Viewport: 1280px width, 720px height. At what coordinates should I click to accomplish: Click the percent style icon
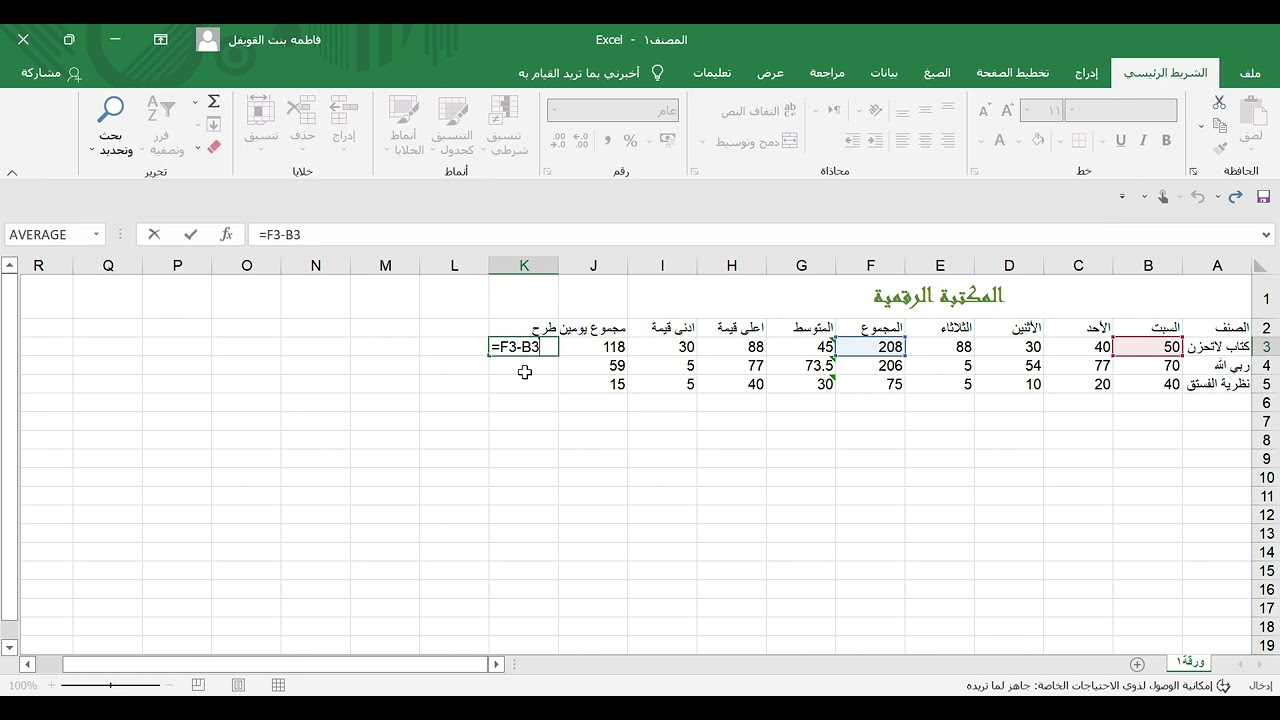point(630,141)
